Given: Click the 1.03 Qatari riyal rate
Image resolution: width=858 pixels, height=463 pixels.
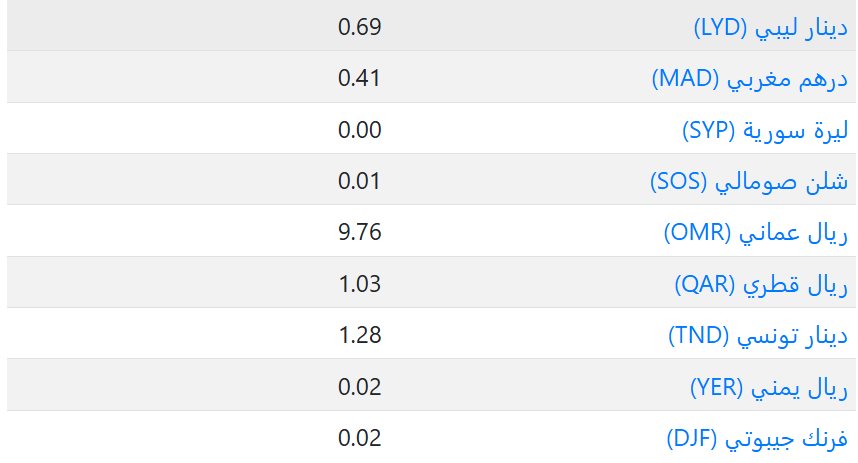Looking at the screenshot, I should [360, 284].
